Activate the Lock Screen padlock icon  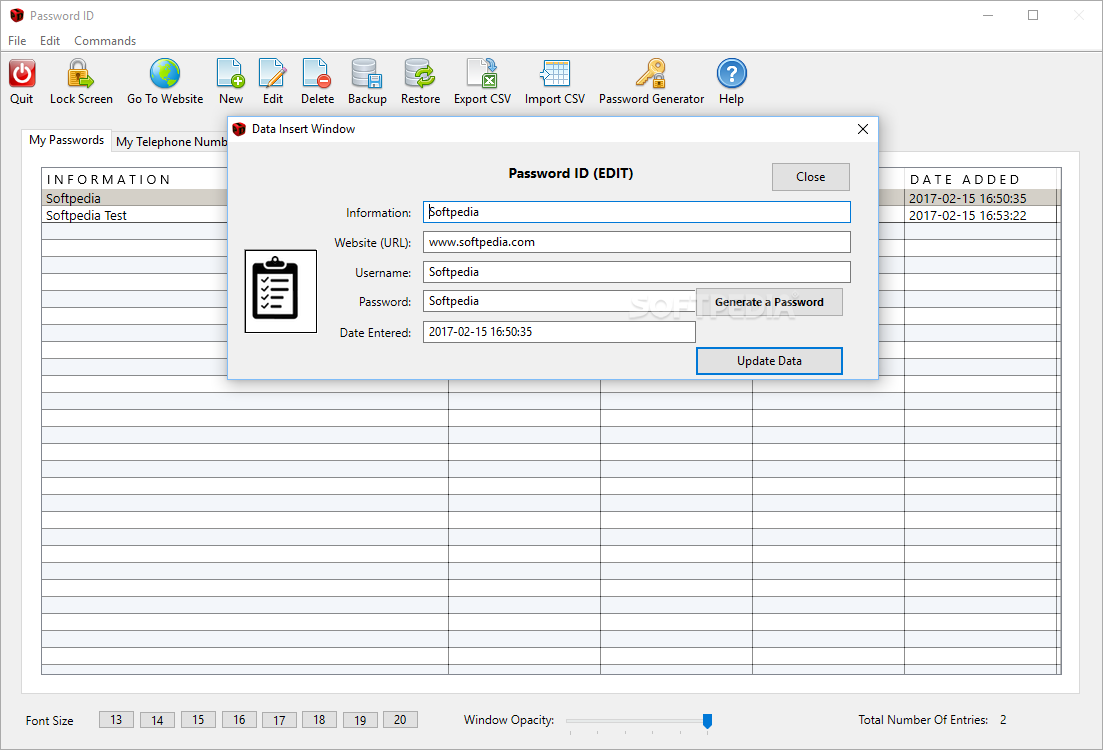click(x=80, y=74)
